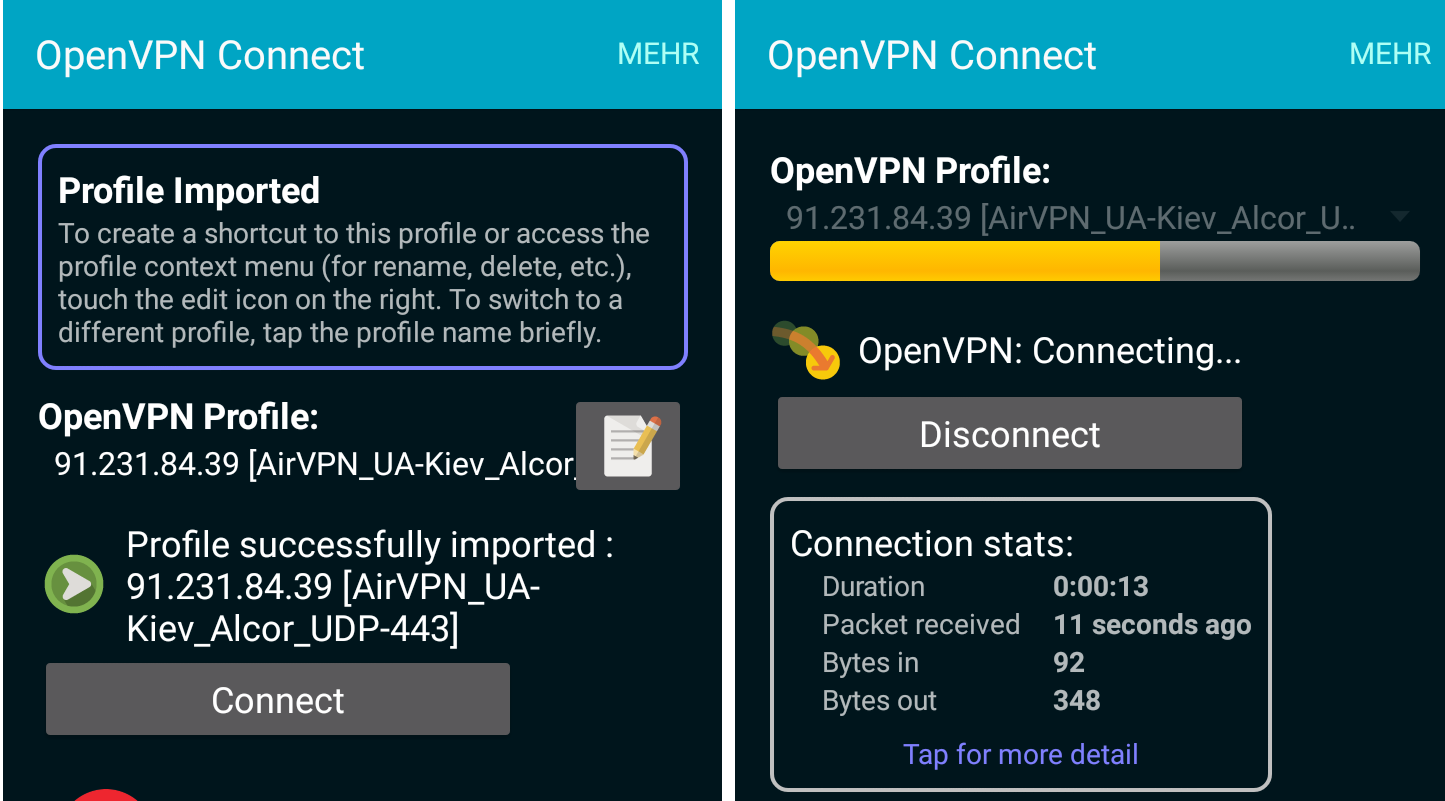The image size is (1445, 801).
Task: Tap the 'OpenVPN: Connecting...' status text
Action: pos(1050,351)
